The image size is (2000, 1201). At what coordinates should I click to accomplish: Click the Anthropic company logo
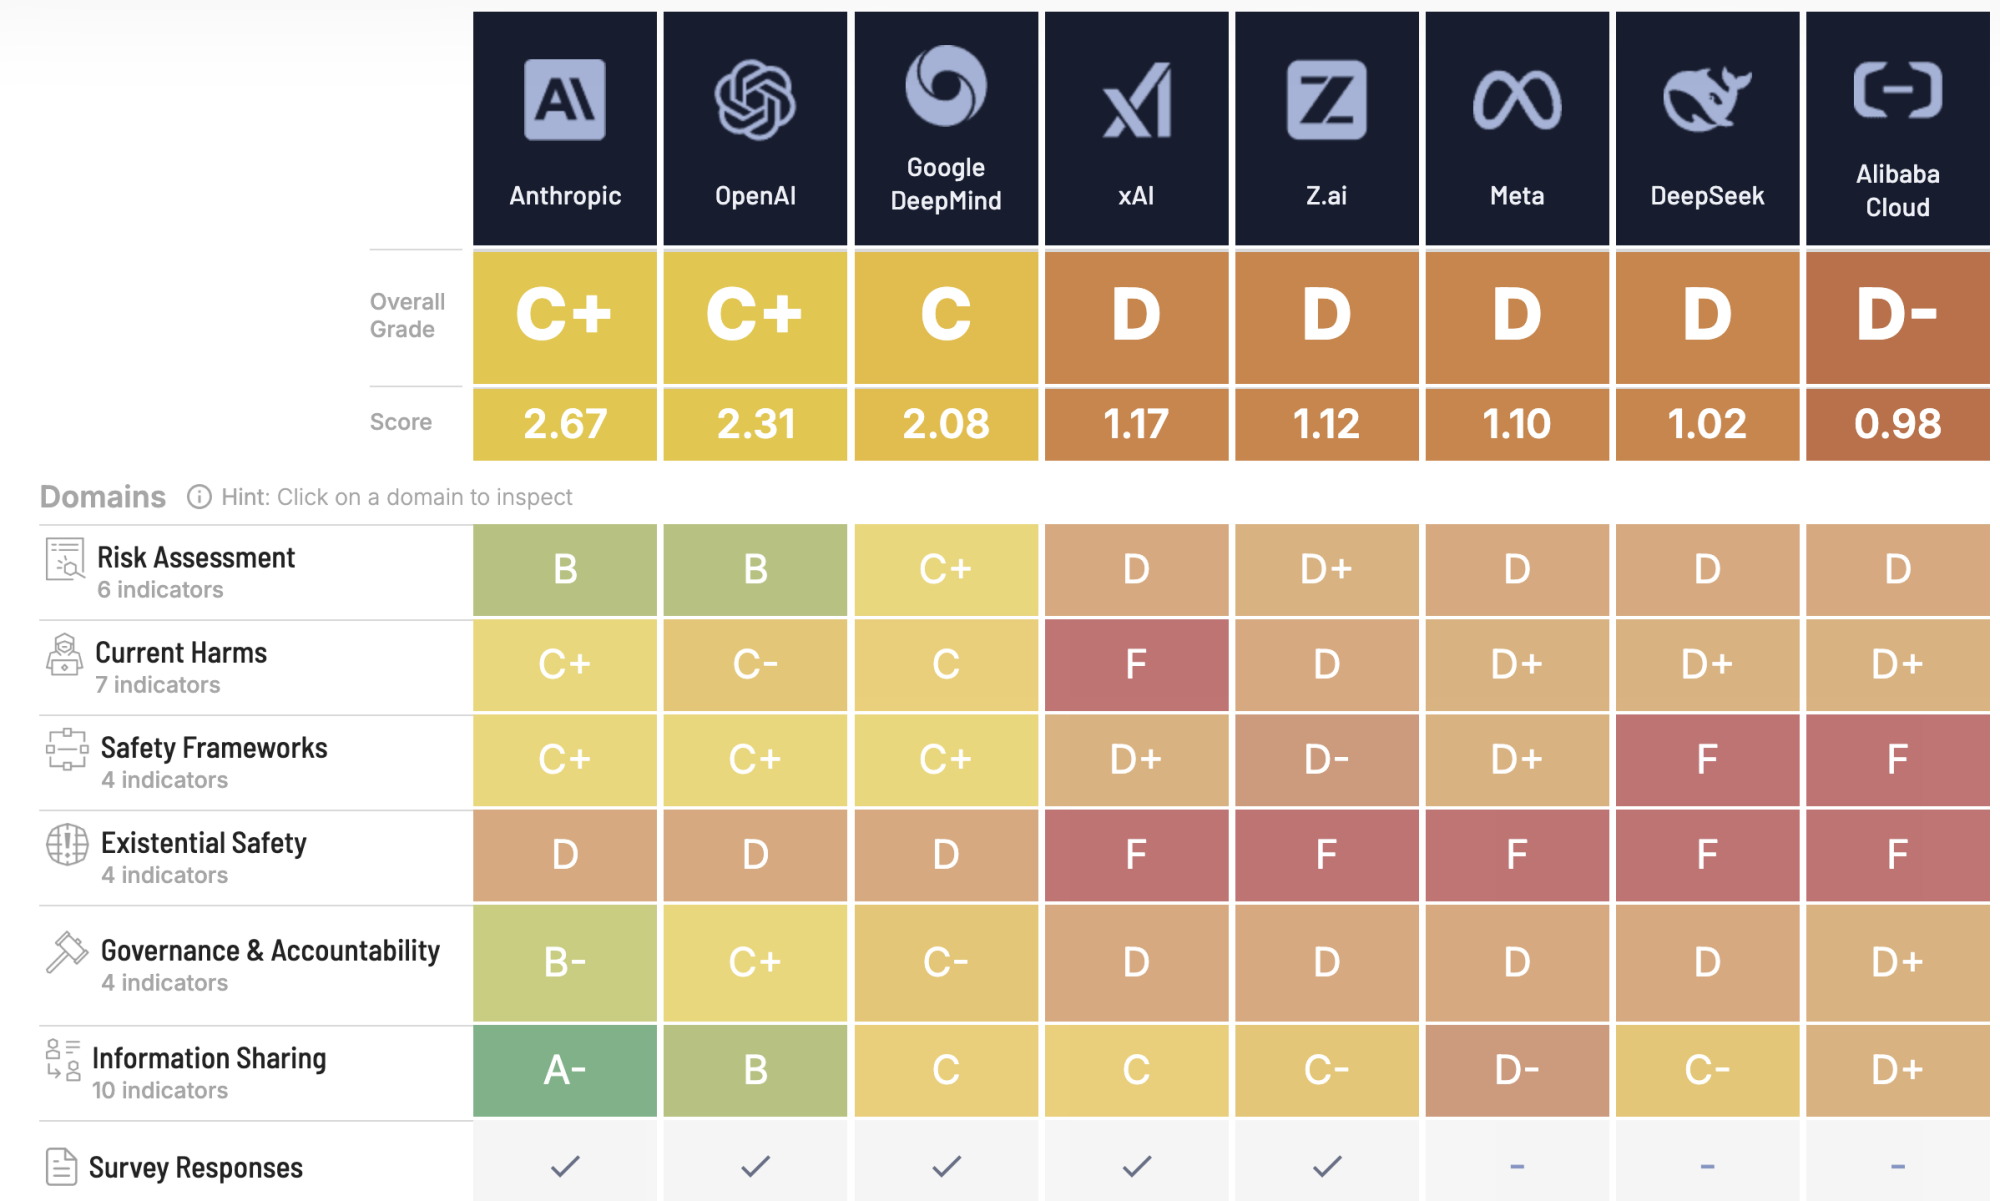tap(563, 100)
